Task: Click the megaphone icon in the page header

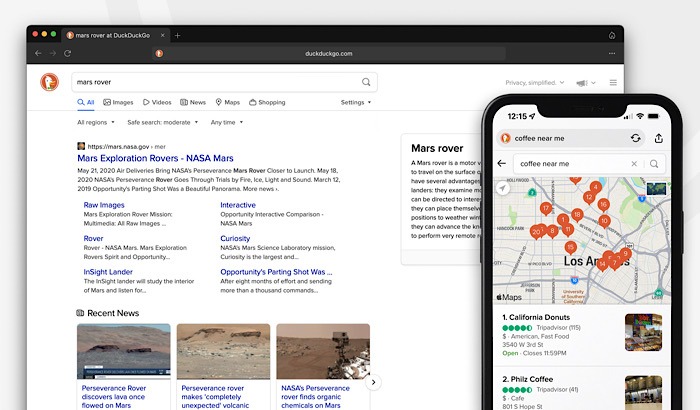Action: pyautogui.click(x=582, y=83)
